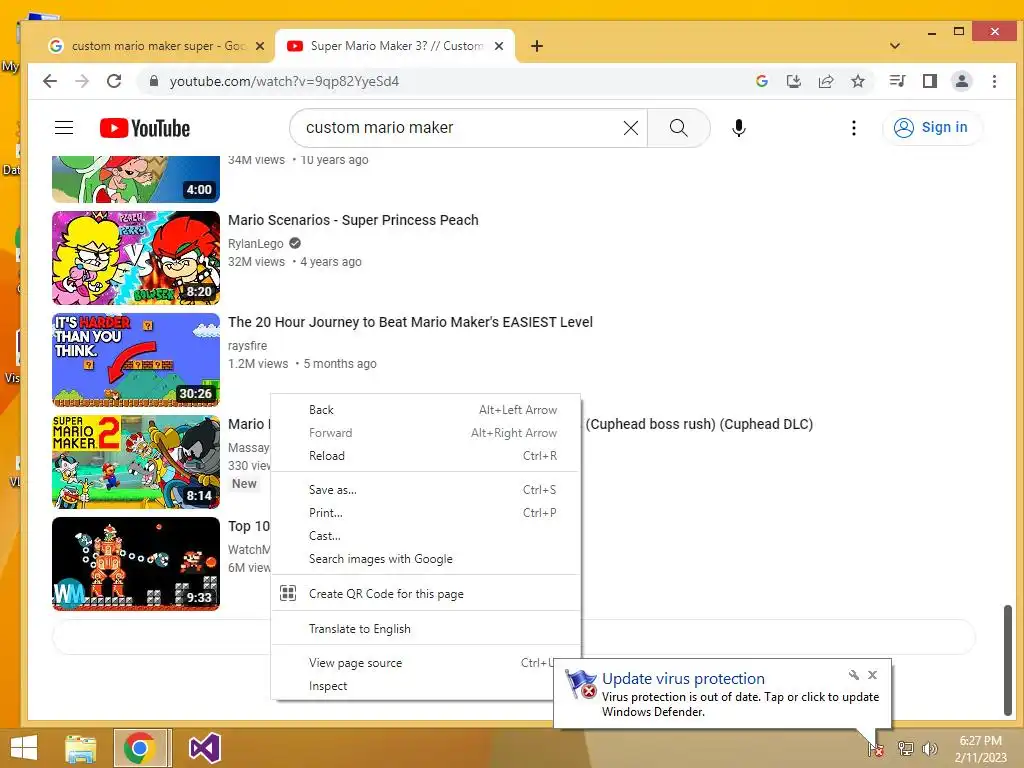Select Translate to English menu item
Screen dimensions: 1024x768
(425, 629)
